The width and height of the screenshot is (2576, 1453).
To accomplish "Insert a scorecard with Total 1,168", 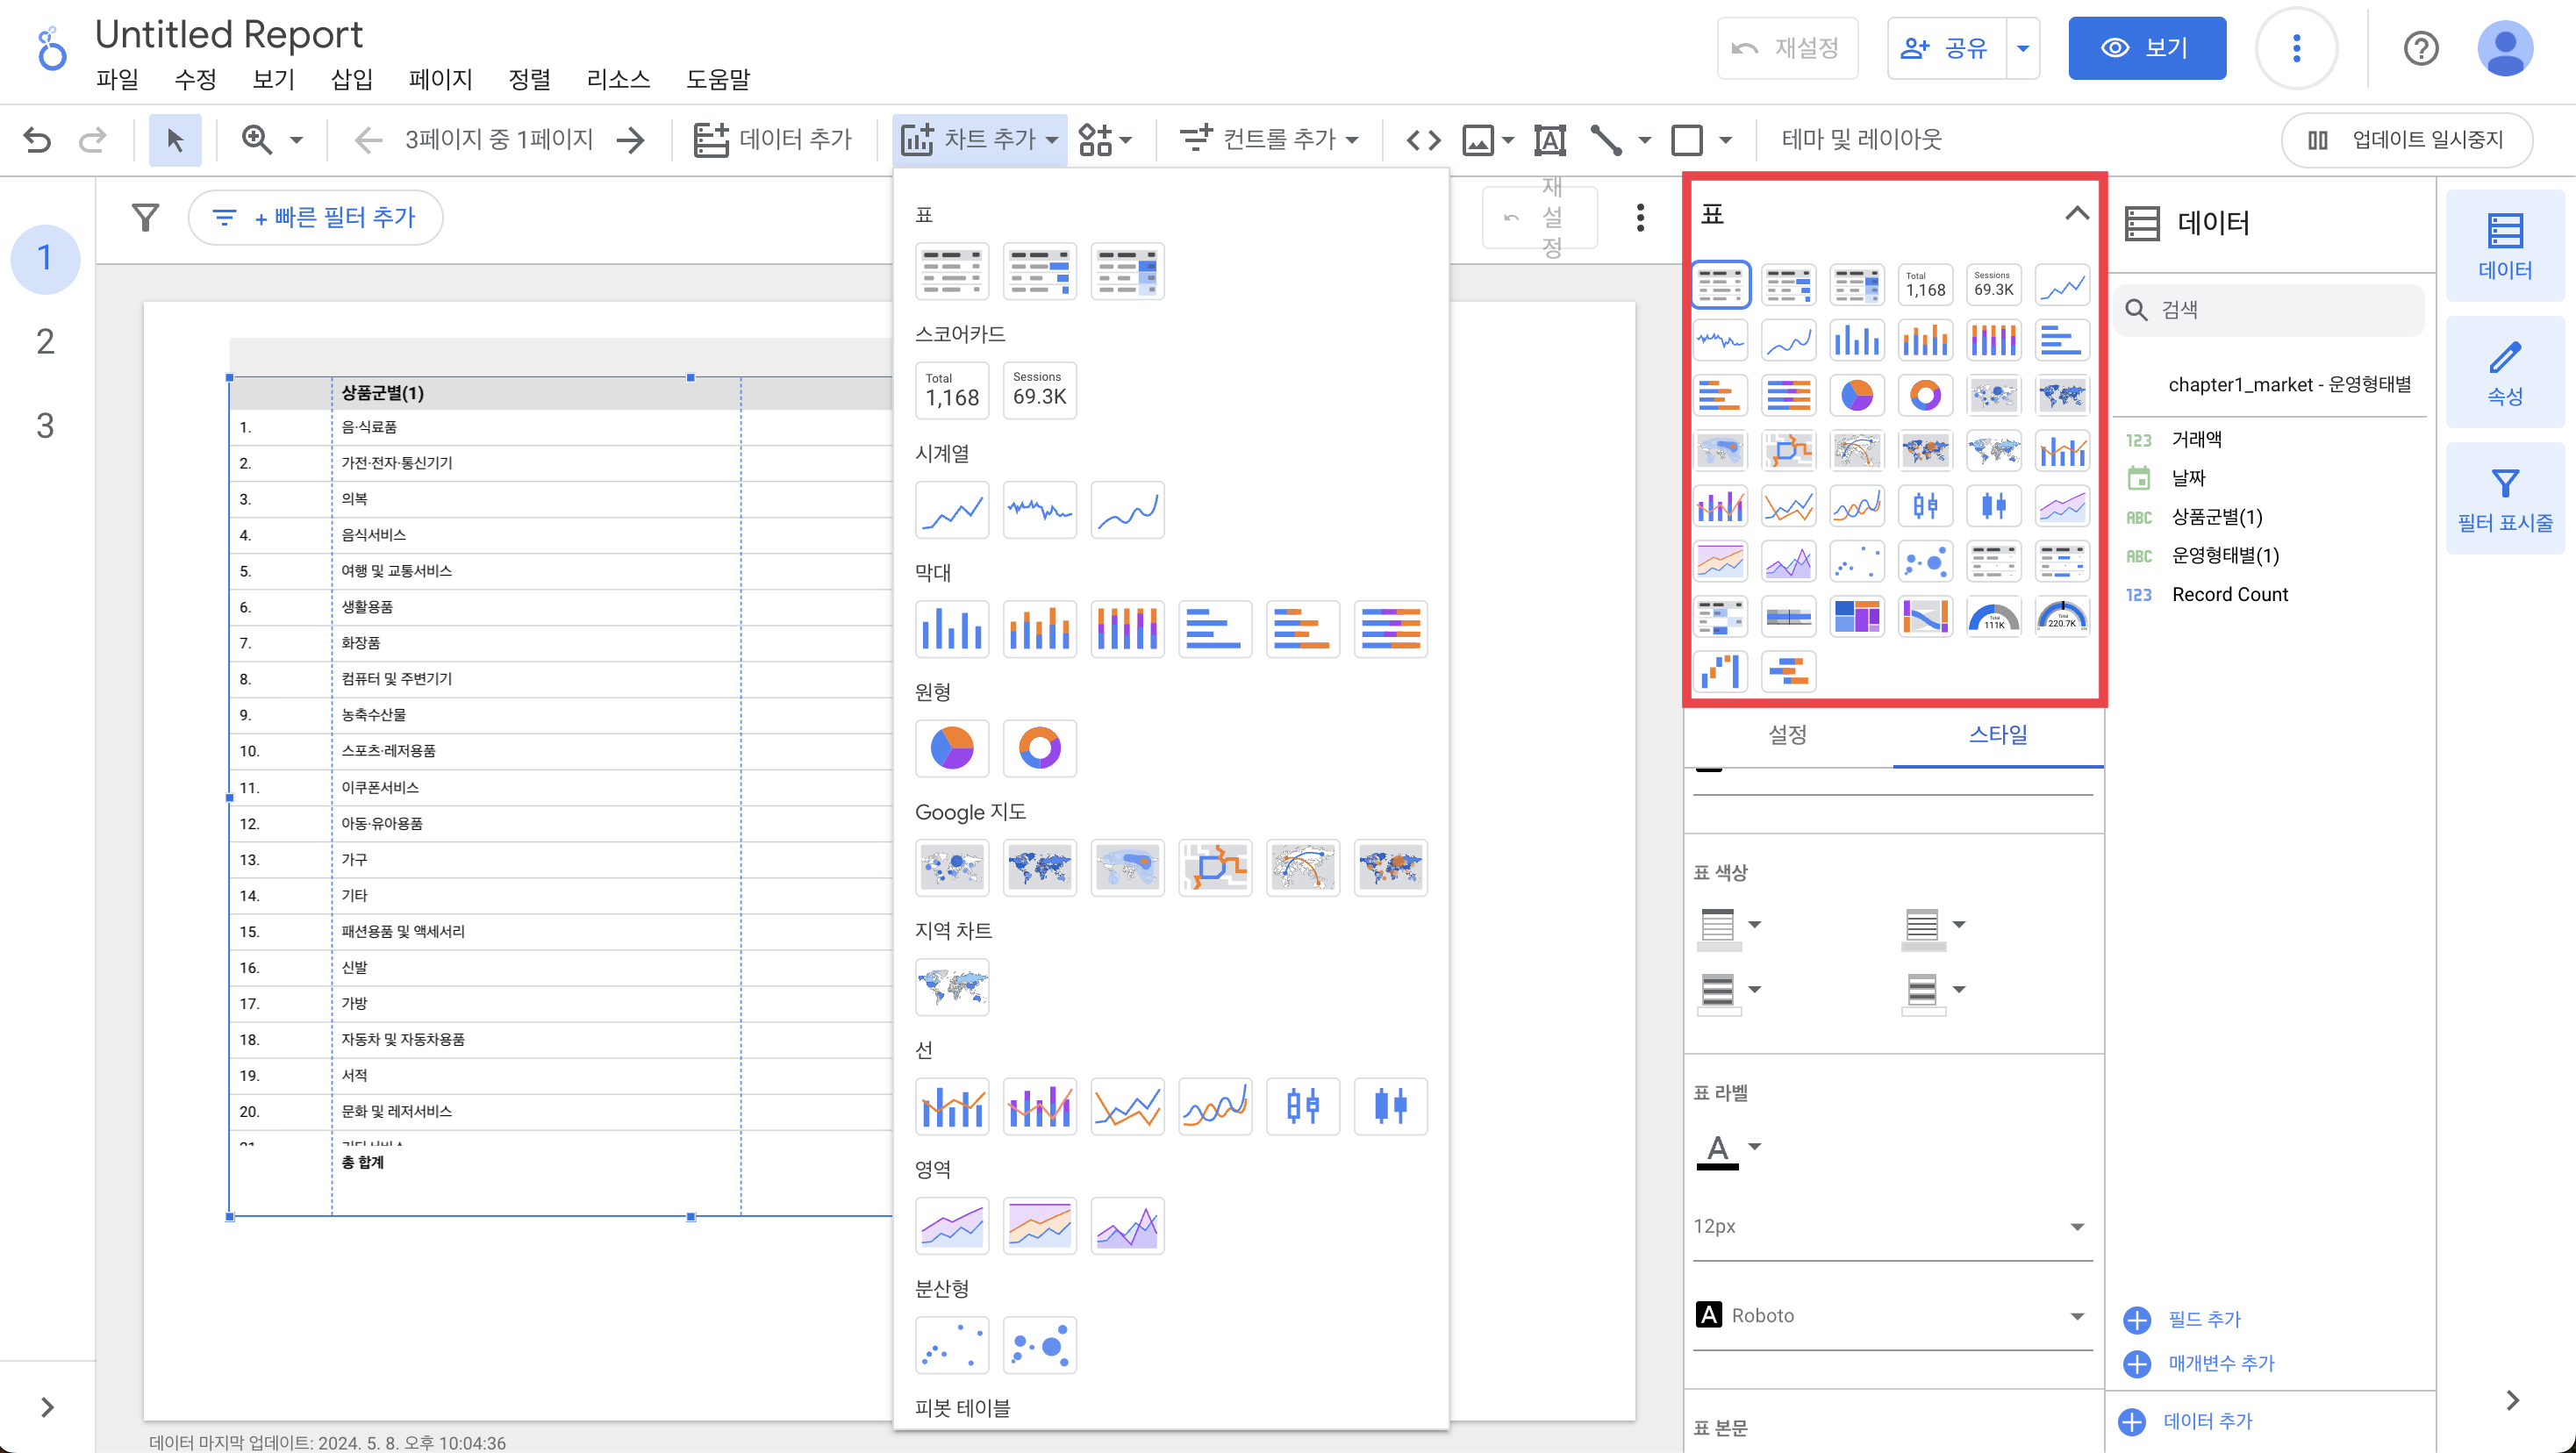I will [951, 390].
